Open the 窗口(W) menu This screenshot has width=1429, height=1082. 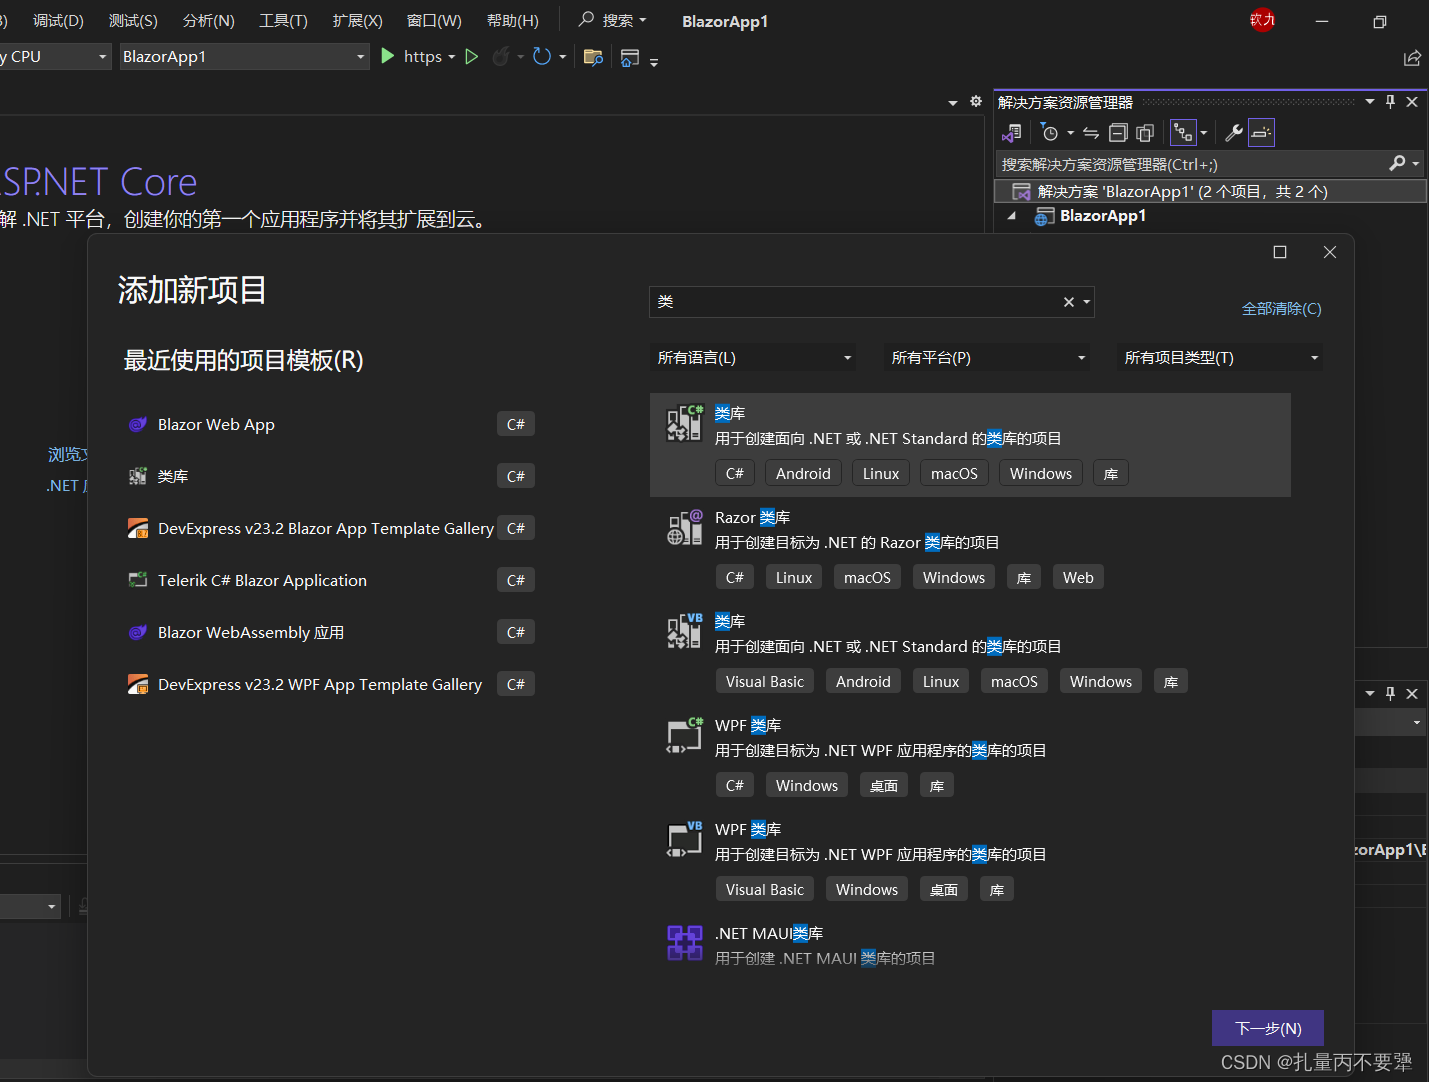(434, 20)
